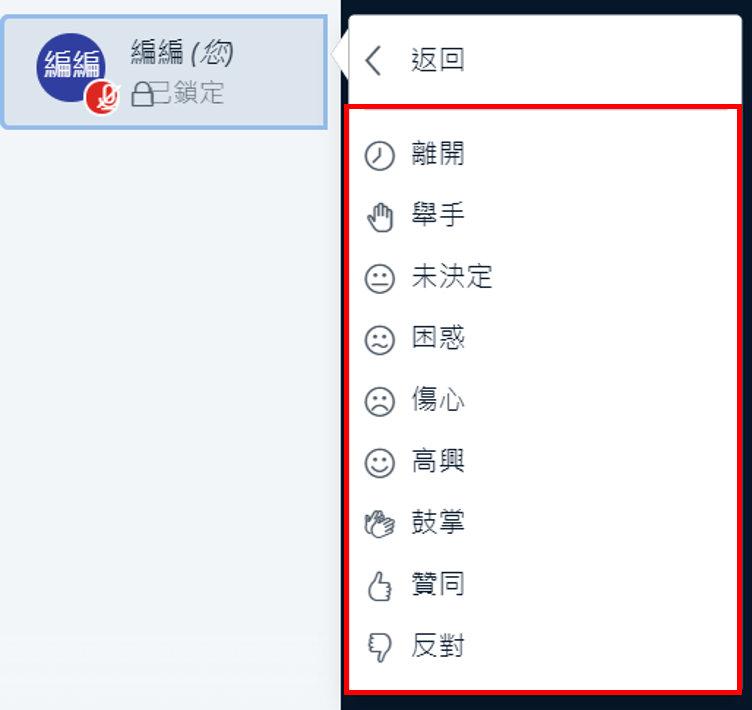Click the neutral face icon for 未決定
The image size is (752, 710).
(379, 279)
